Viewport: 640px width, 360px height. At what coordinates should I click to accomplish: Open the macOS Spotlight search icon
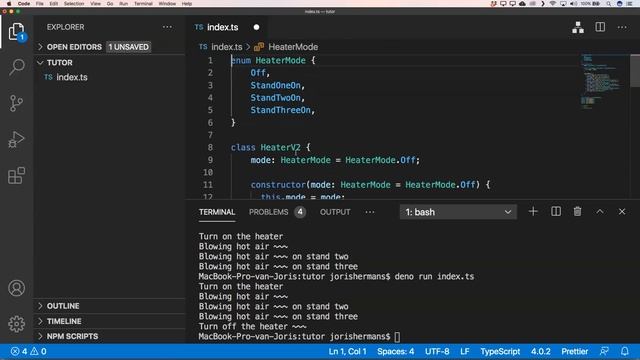click(608, 4)
